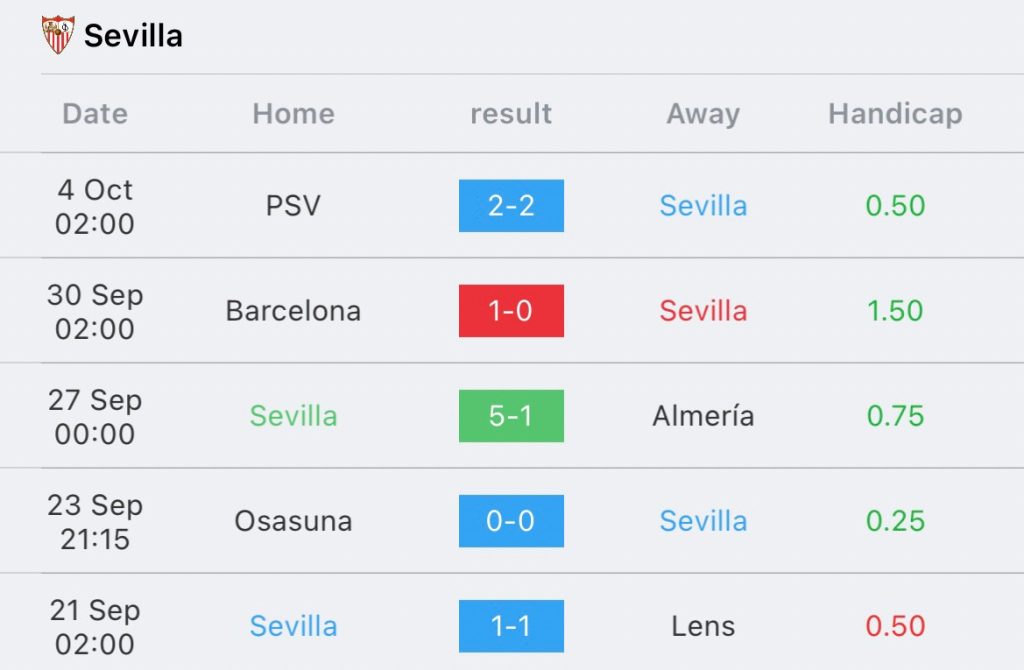Screen dimensions: 1024x670
Task: Select the Home column header
Action: (293, 114)
